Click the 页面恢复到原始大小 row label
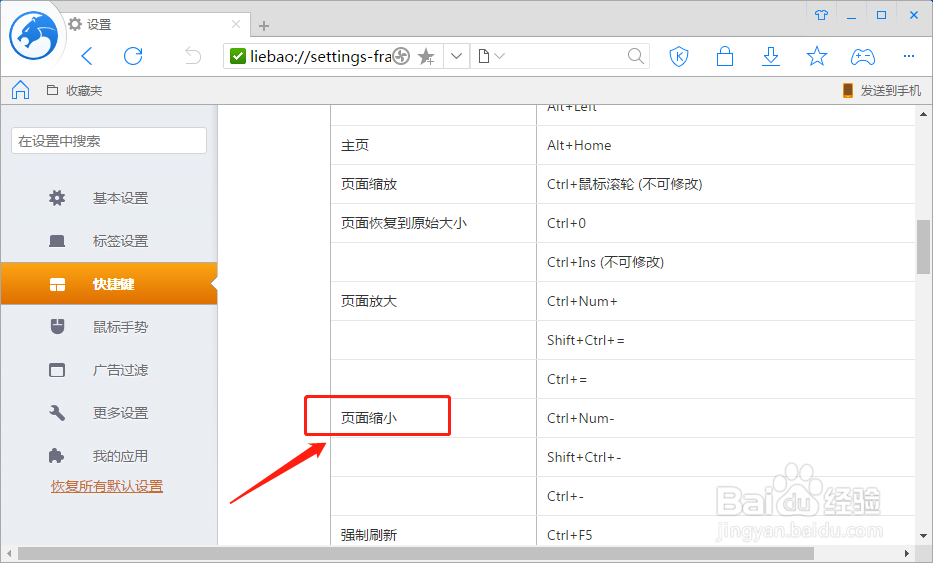The image size is (933, 563). [x=403, y=223]
